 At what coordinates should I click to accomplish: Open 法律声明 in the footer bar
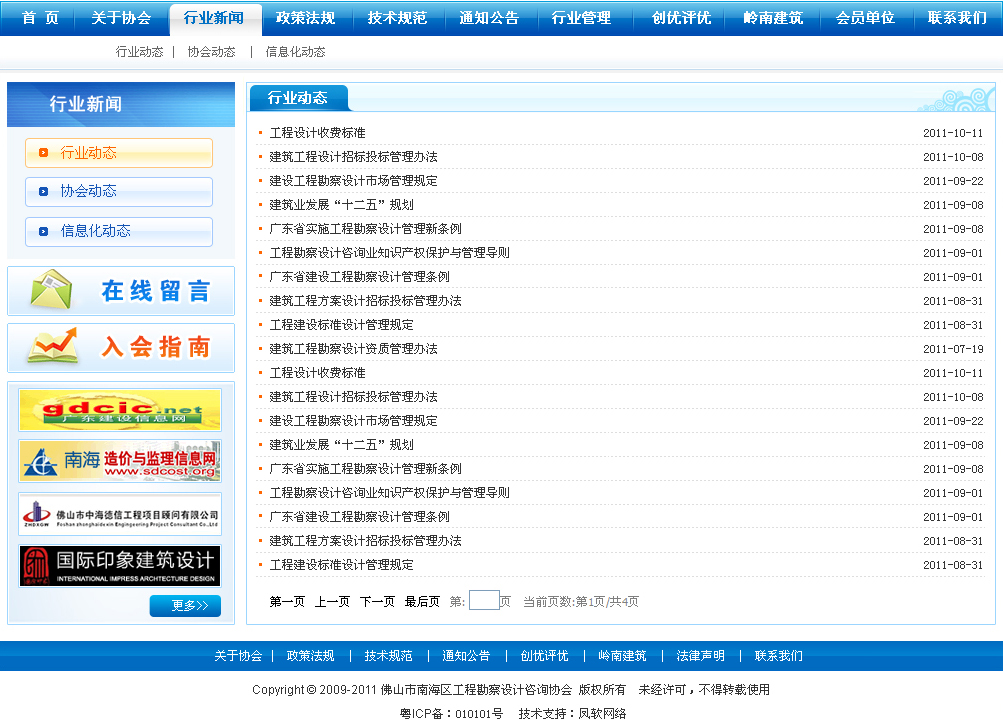tap(700, 656)
